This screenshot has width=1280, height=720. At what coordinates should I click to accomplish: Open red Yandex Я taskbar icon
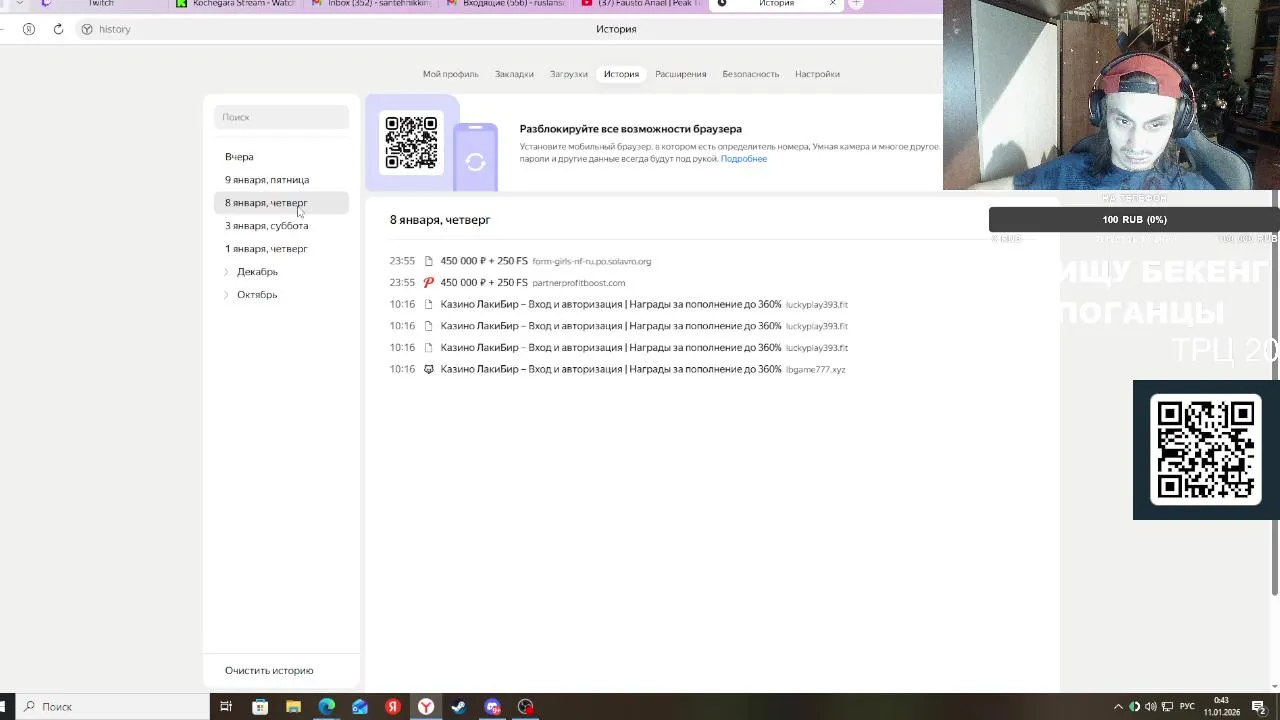393,707
